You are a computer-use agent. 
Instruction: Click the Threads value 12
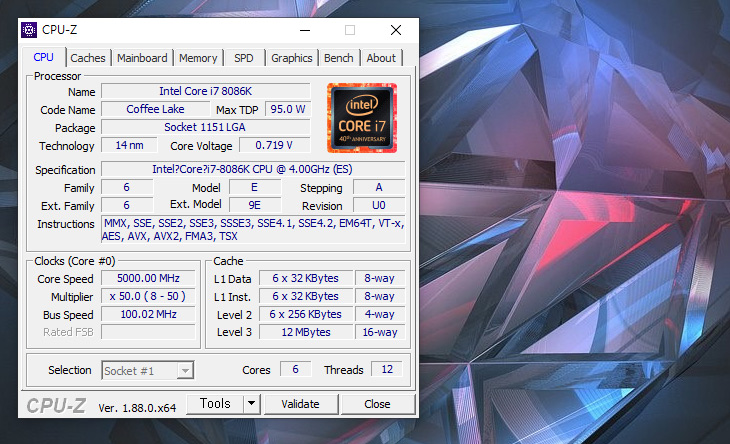(387, 370)
